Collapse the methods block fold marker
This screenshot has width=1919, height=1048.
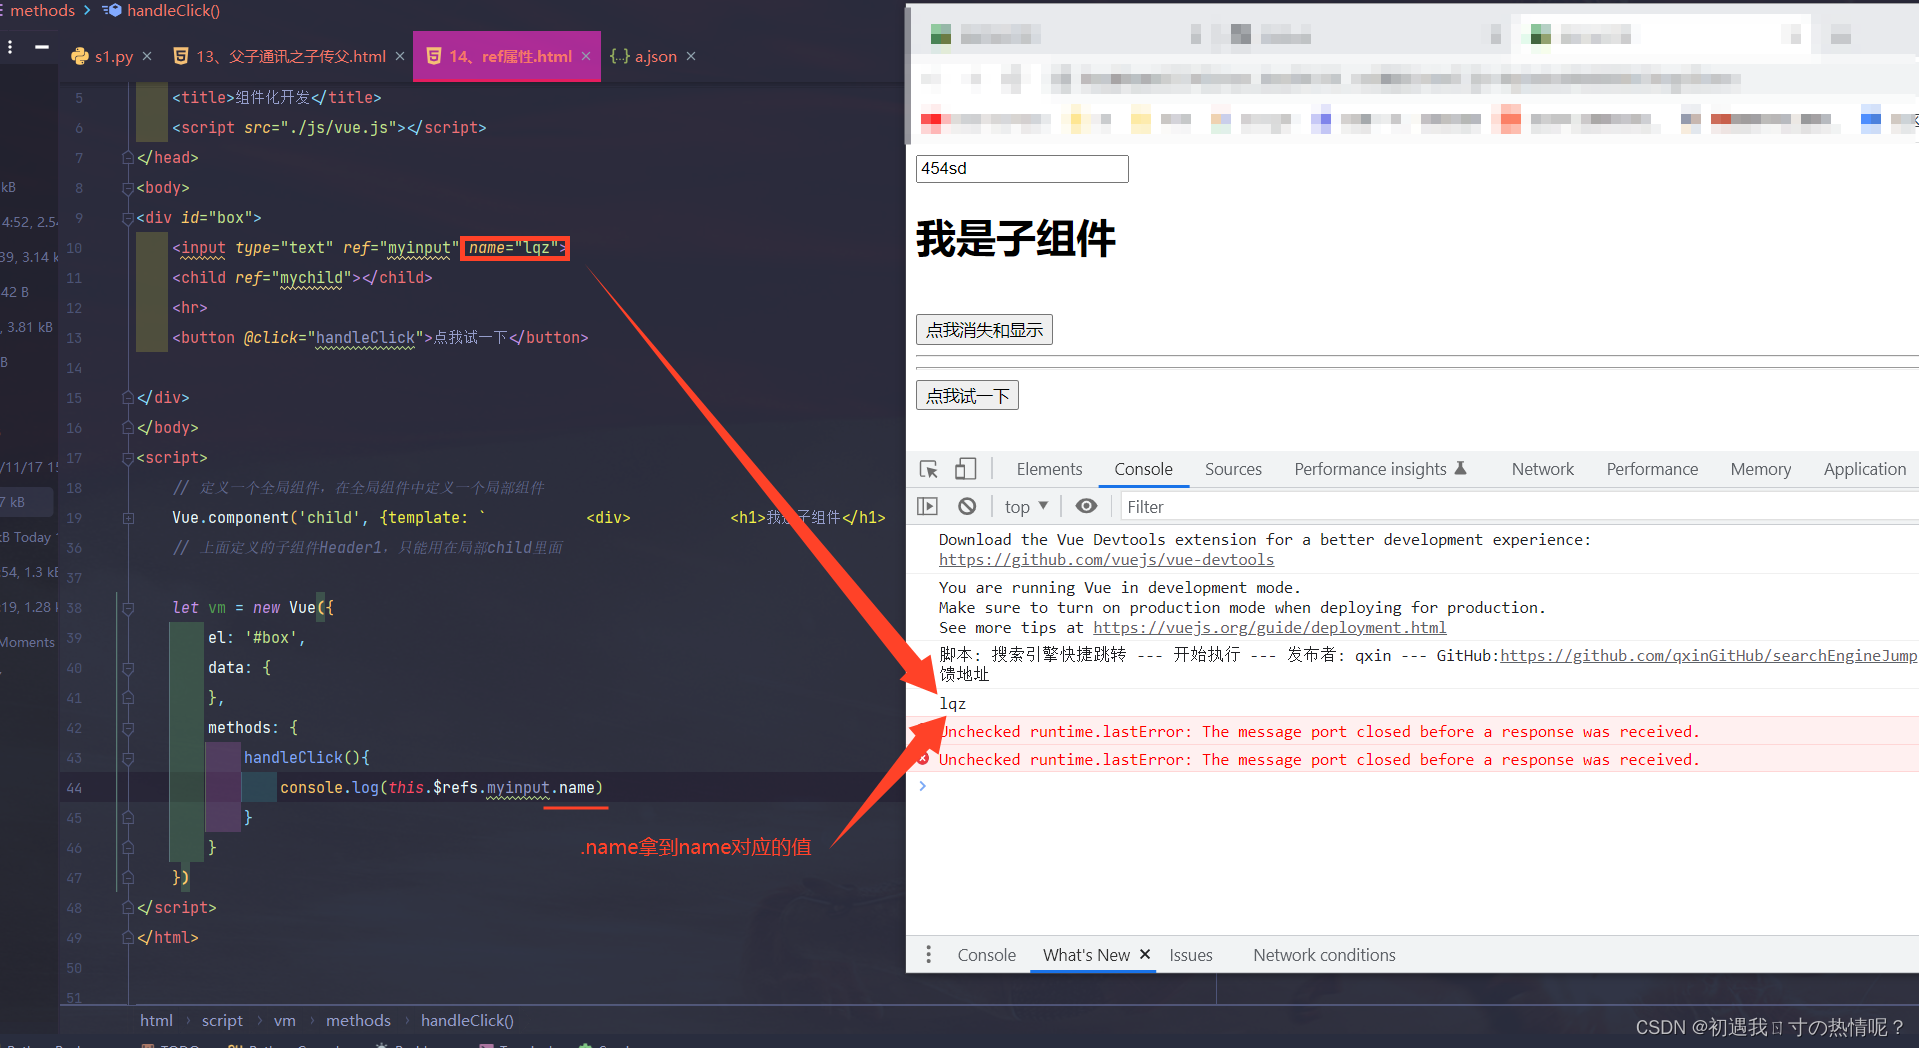128,727
